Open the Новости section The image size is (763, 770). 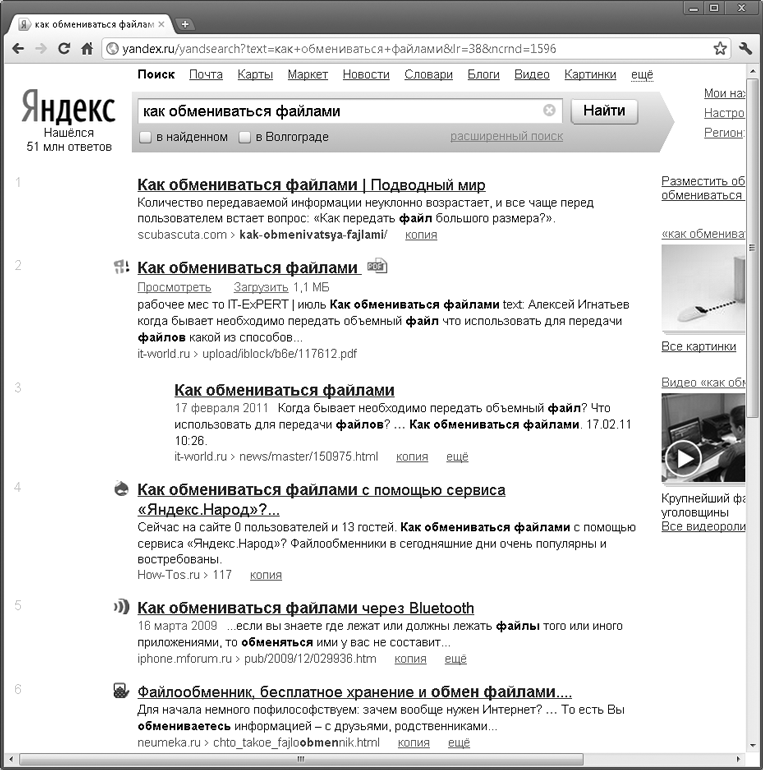(366, 74)
